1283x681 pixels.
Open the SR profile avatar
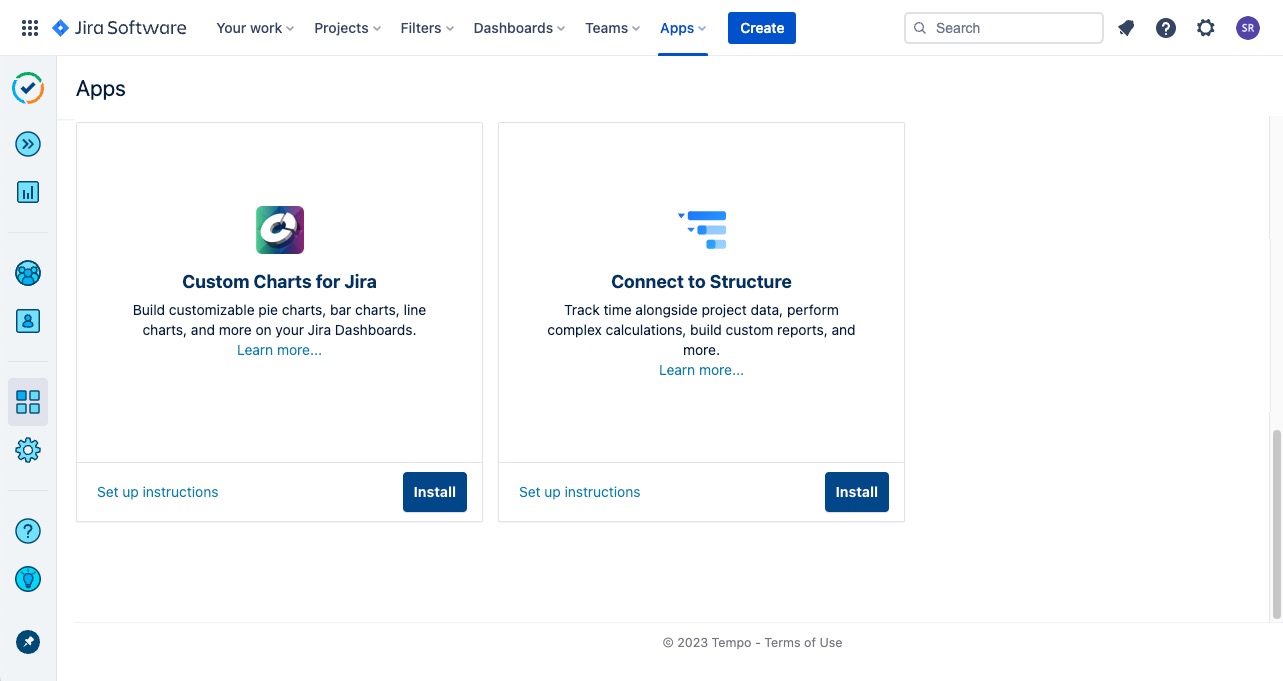(x=1247, y=28)
